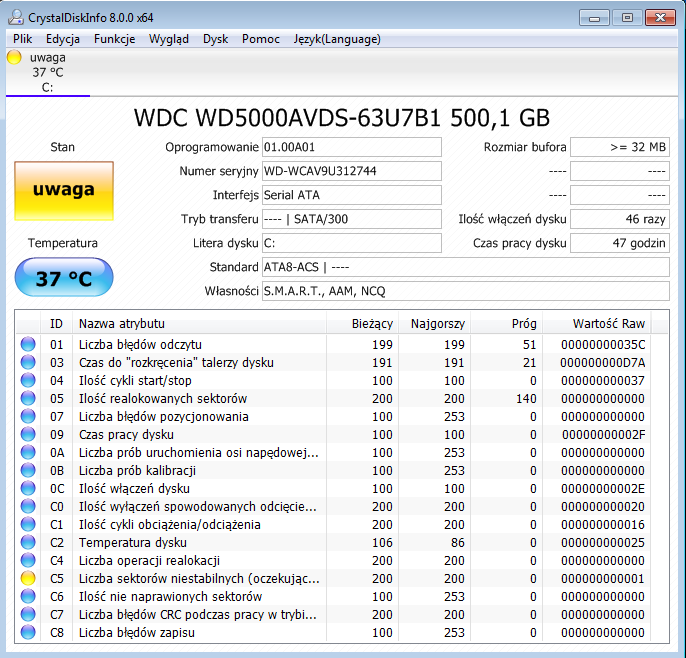
Task: Click the Wartość Raw column header
Action: pos(597,324)
